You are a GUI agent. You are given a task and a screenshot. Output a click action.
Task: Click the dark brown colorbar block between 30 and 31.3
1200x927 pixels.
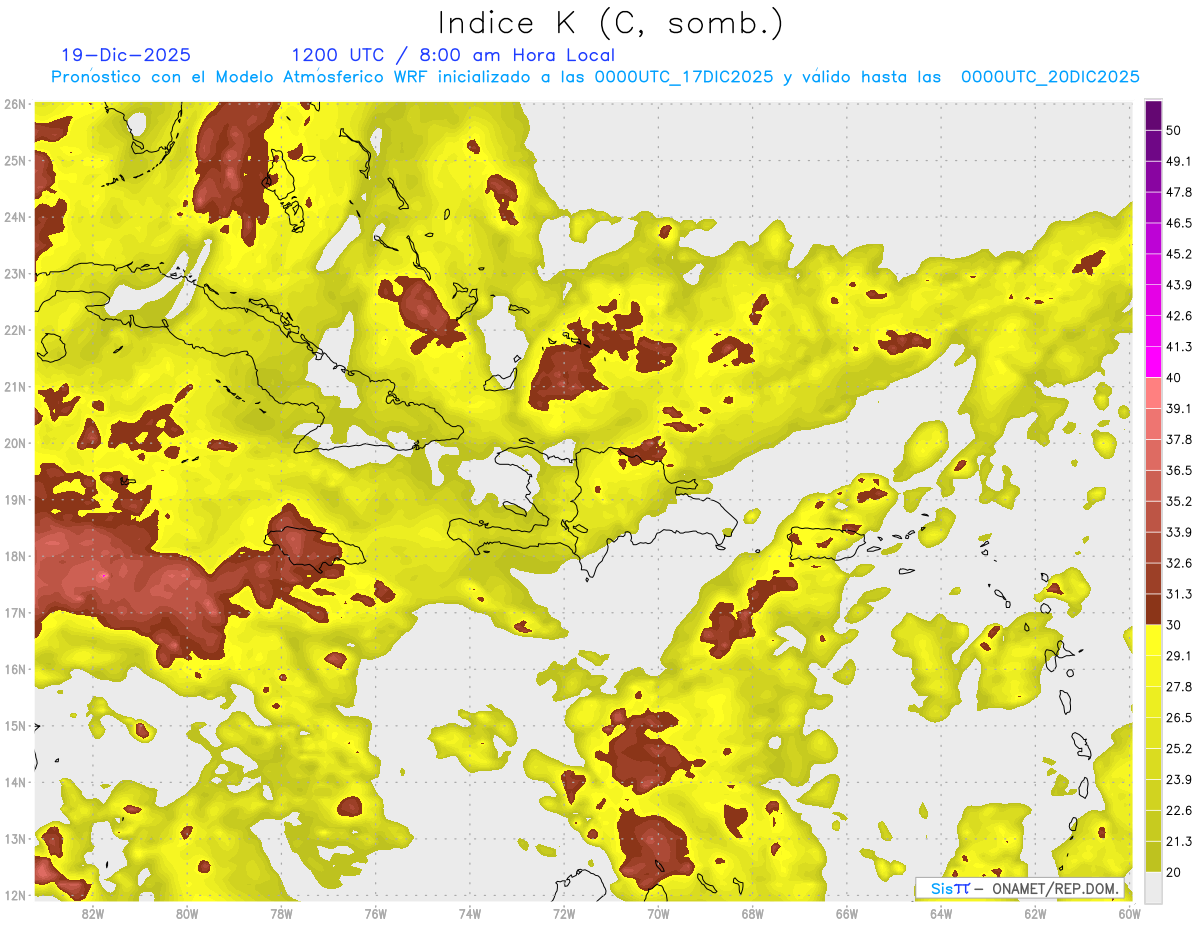[x=1153, y=610]
